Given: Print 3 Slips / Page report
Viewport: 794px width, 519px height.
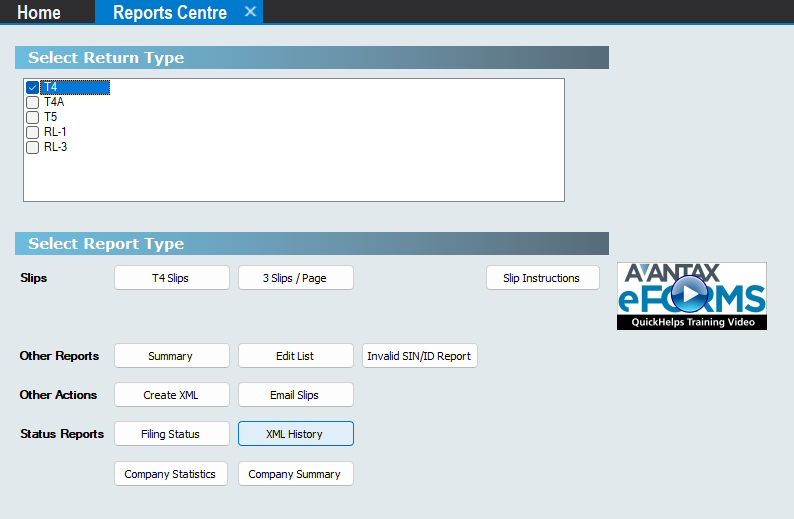Looking at the screenshot, I should tap(295, 278).
